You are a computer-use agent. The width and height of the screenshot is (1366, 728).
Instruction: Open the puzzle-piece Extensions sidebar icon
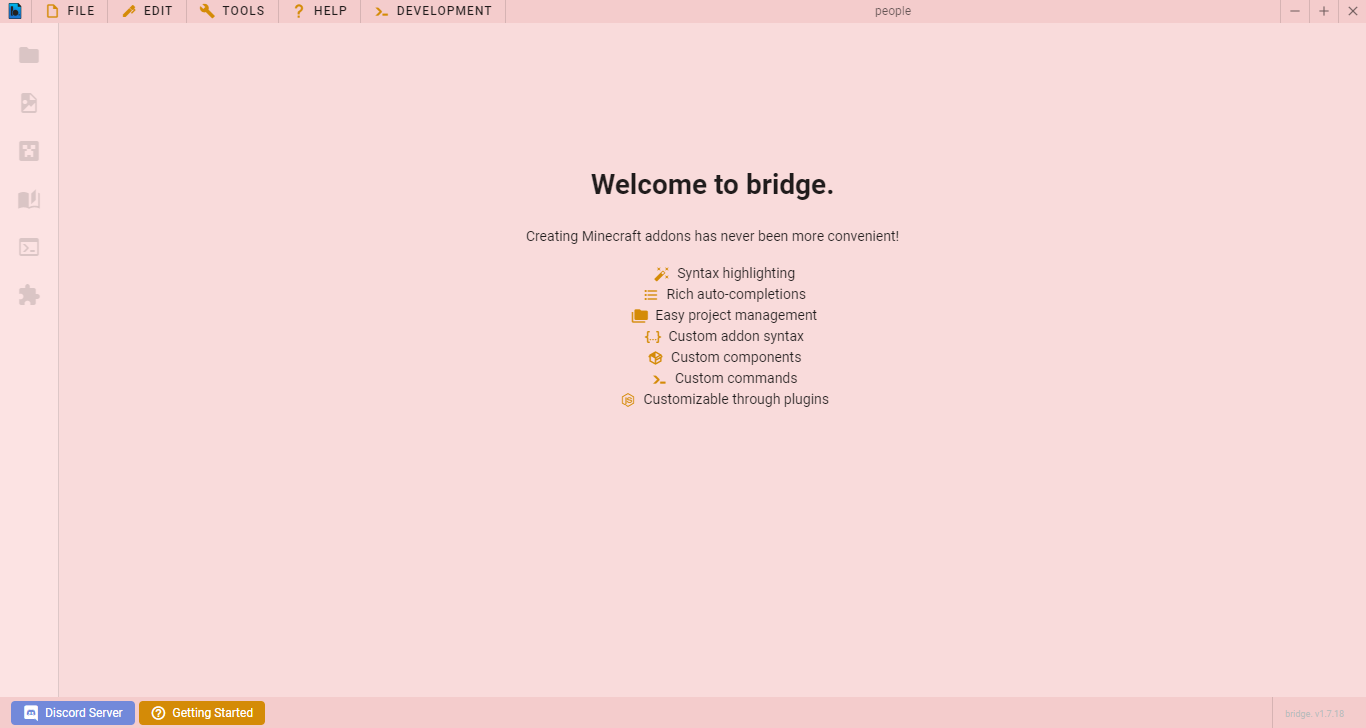click(29, 295)
